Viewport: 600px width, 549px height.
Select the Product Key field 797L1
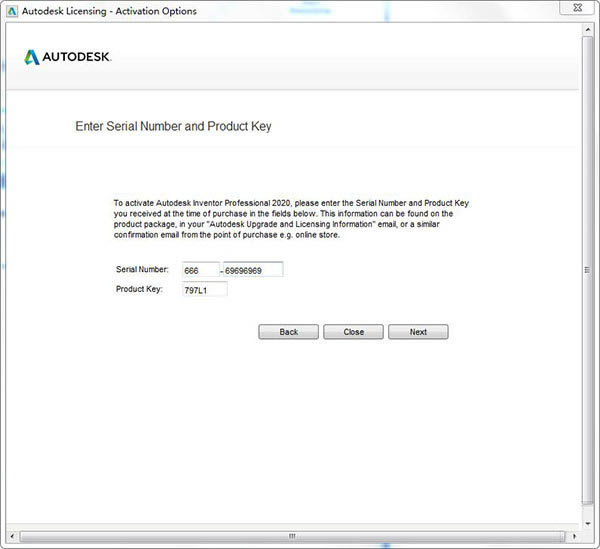(x=205, y=289)
